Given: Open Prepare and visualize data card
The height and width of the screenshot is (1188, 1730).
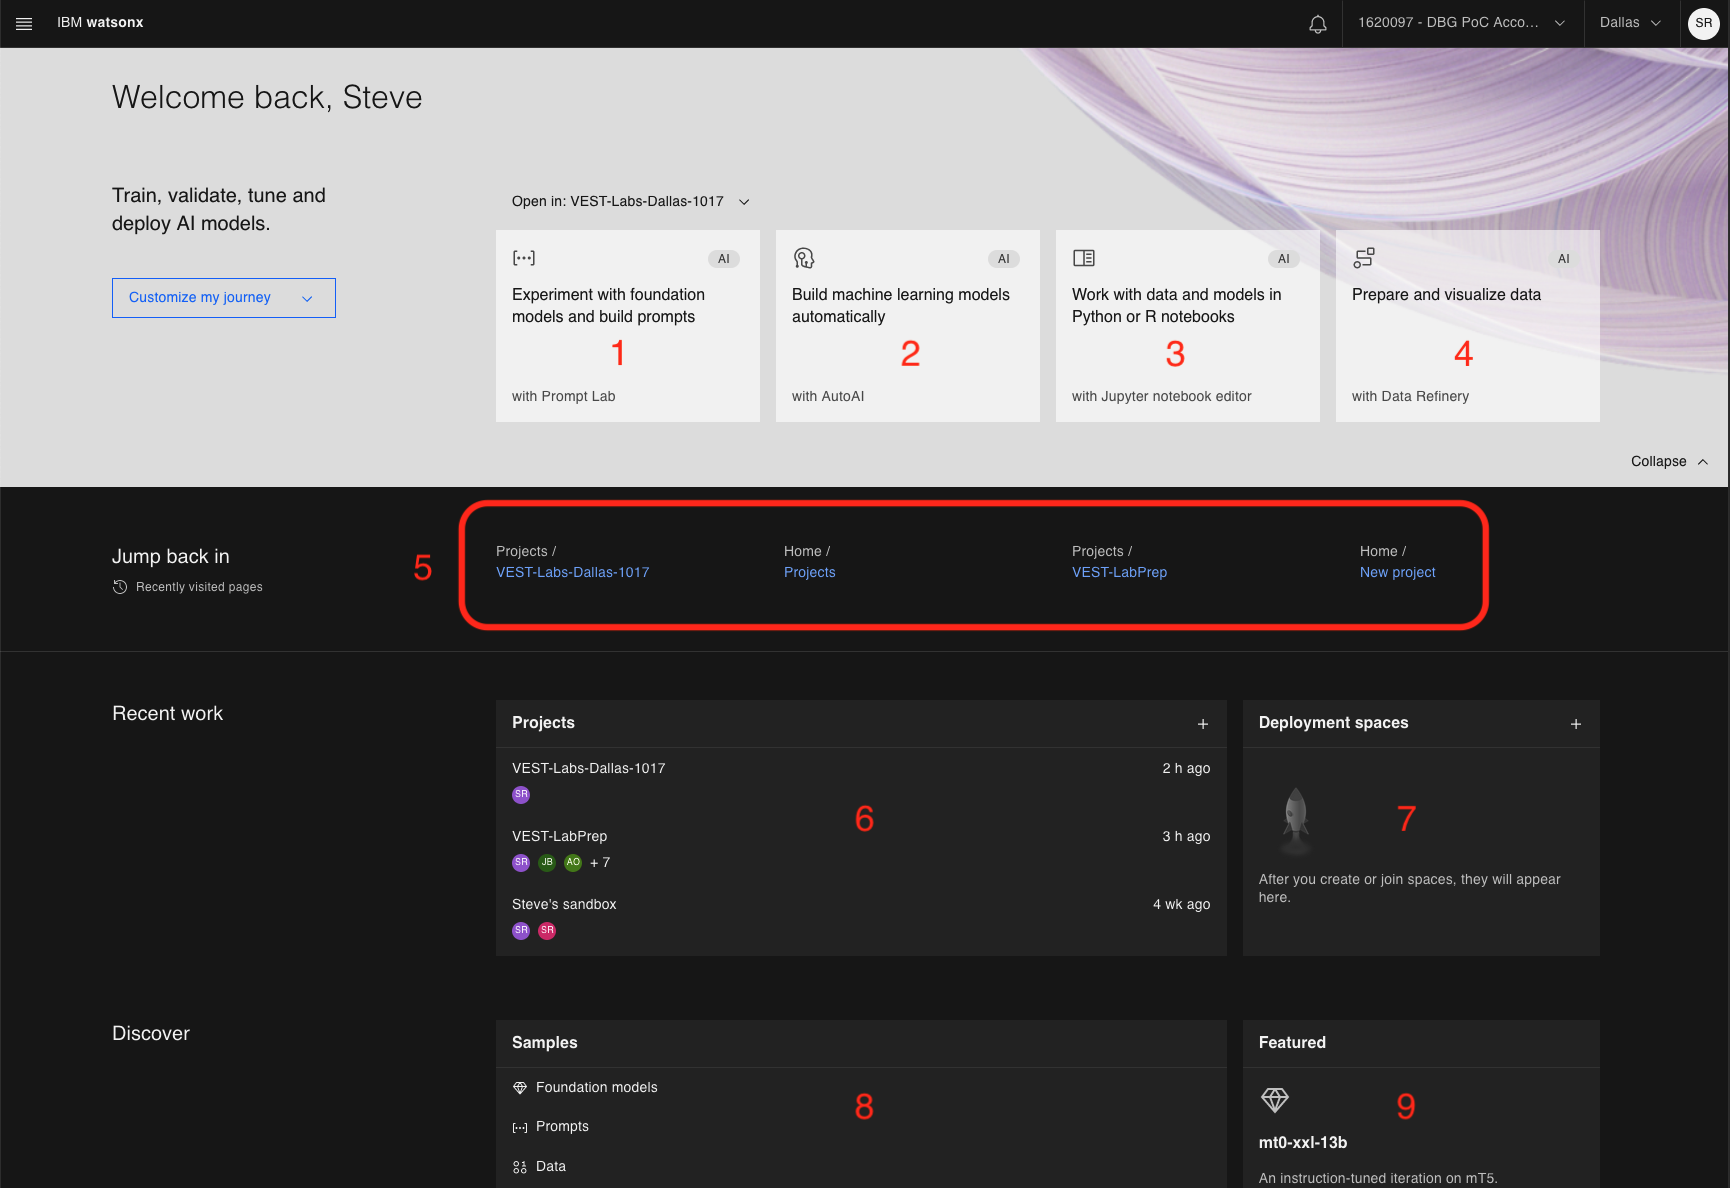Looking at the screenshot, I should pos(1468,326).
